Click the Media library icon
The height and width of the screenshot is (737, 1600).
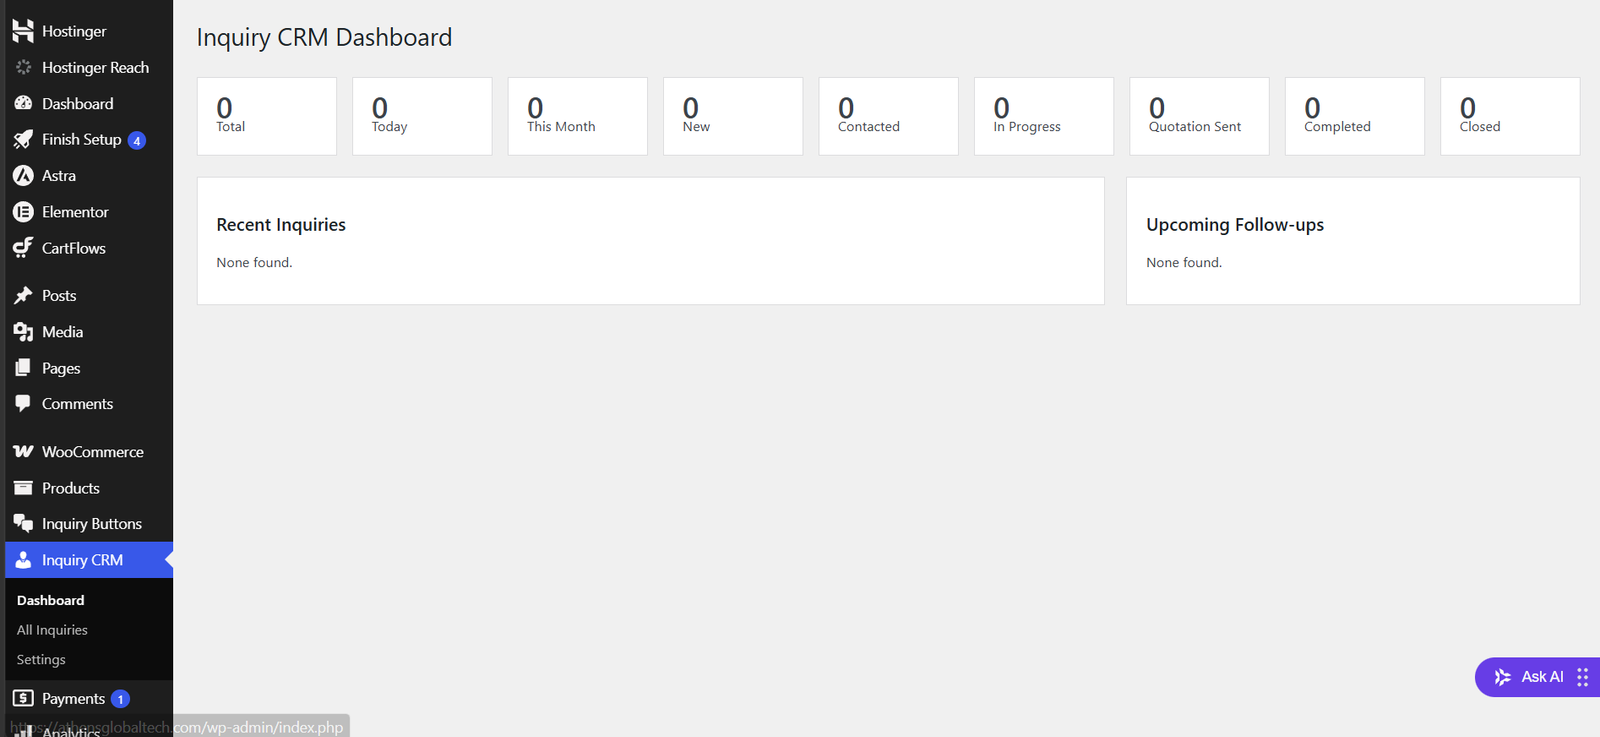point(23,332)
